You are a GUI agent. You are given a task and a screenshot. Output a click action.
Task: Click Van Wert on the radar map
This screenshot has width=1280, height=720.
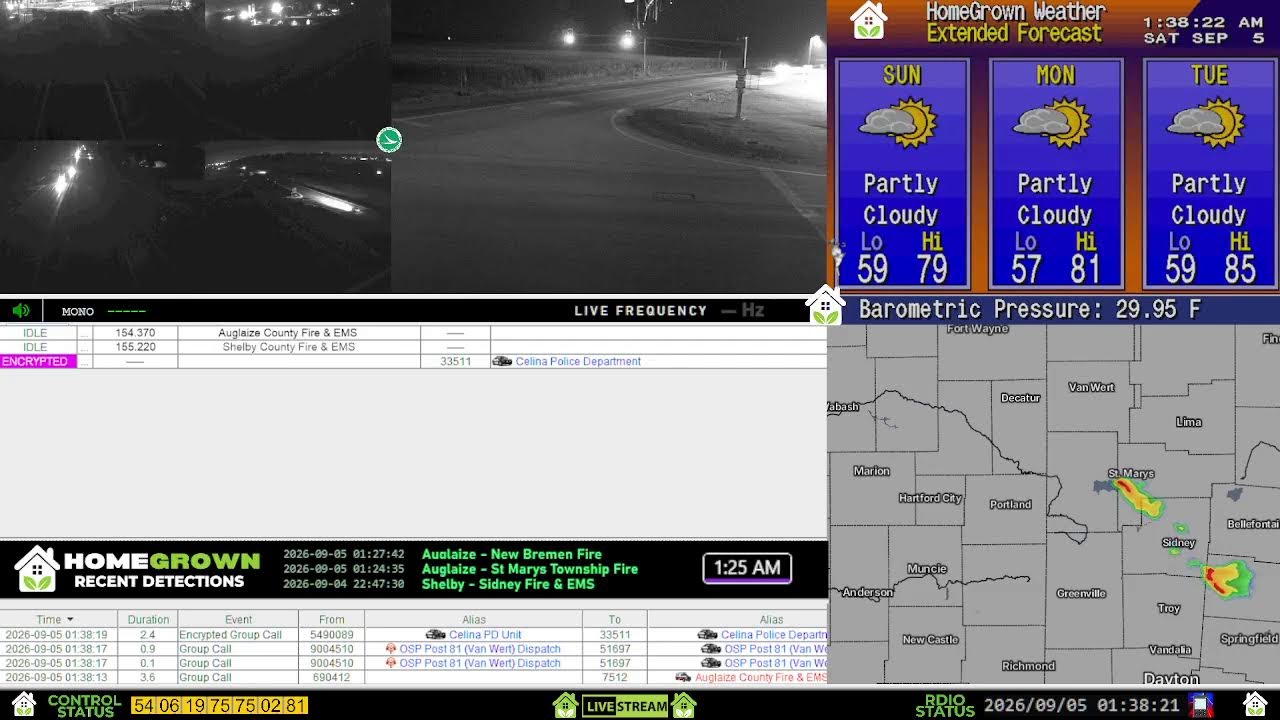pos(1091,387)
